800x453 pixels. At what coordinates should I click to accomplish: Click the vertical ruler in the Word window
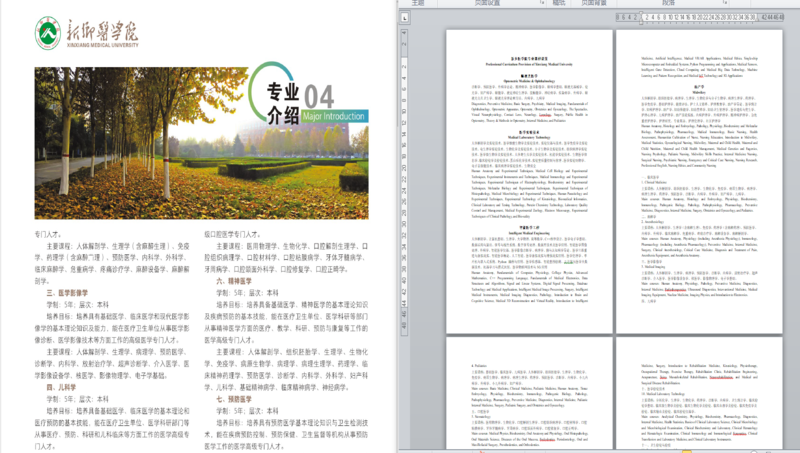404,182
